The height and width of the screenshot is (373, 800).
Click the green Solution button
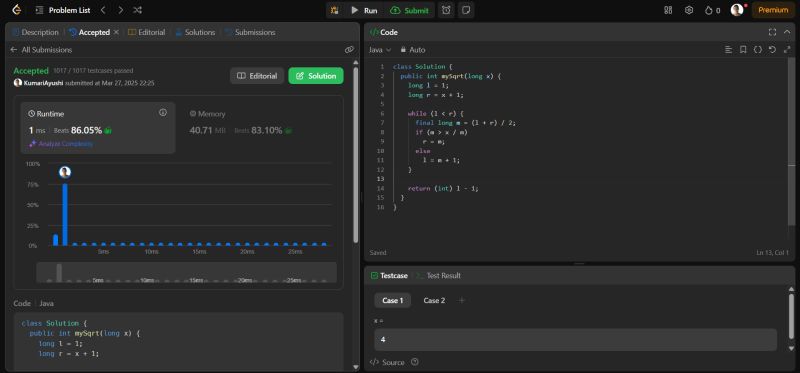pyautogui.click(x=316, y=76)
